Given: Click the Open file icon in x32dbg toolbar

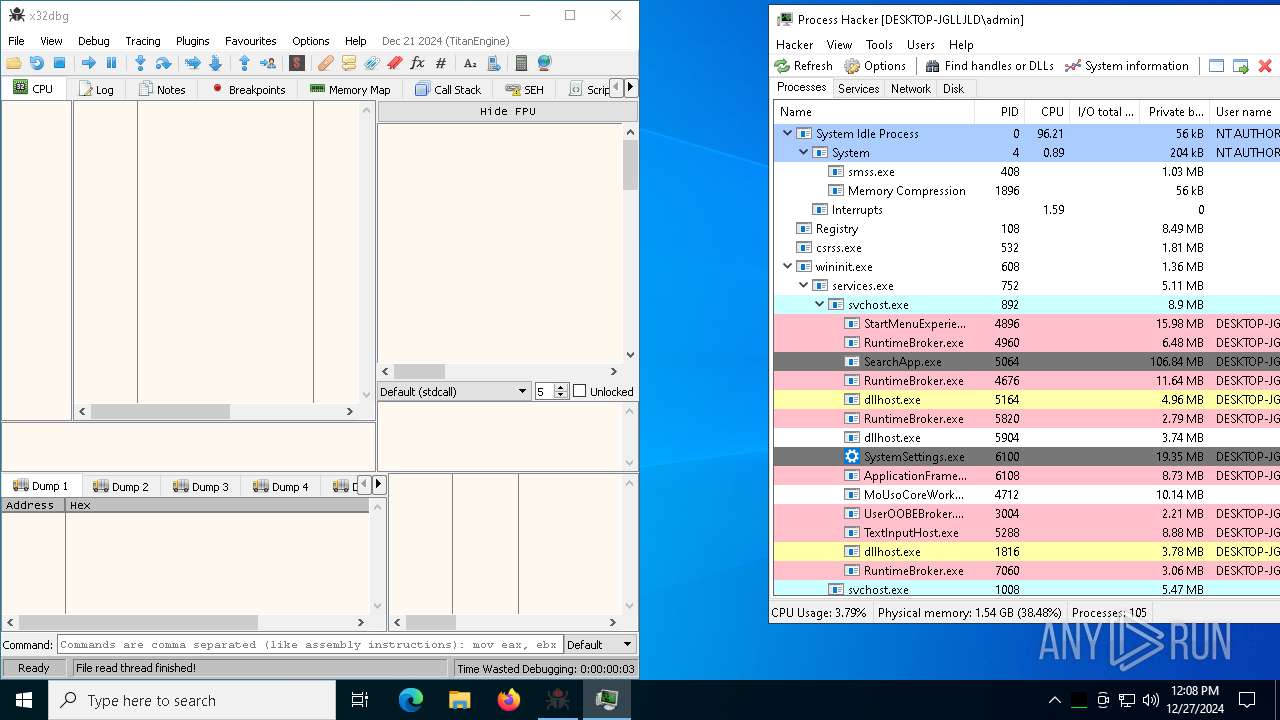Looking at the screenshot, I should click(x=14, y=63).
